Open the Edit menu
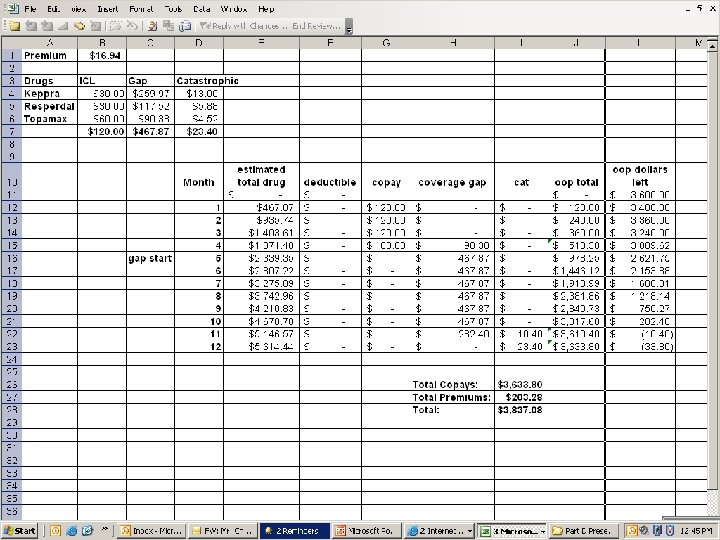 (x=53, y=9)
